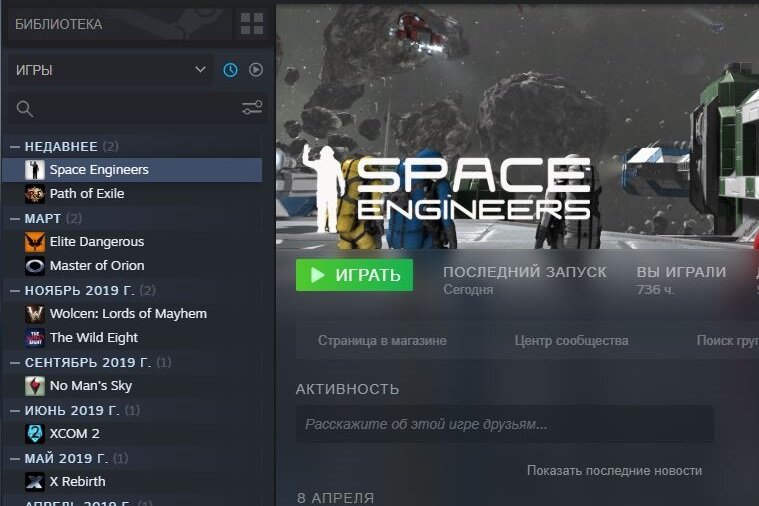Open the library grid view icon
The image size is (759, 506).
click(252, 24)
